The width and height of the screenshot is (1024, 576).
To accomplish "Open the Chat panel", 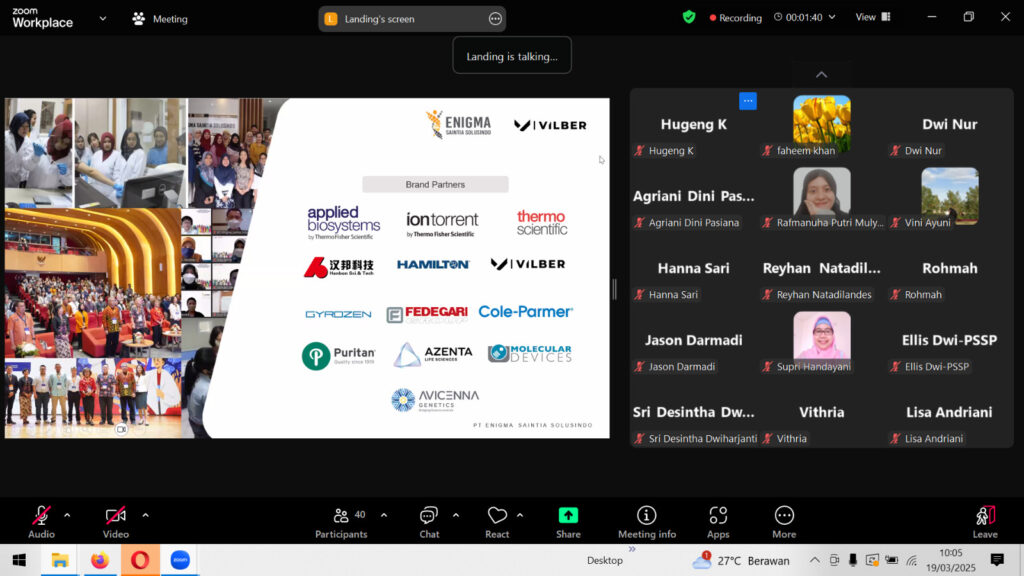I will 429,522.
